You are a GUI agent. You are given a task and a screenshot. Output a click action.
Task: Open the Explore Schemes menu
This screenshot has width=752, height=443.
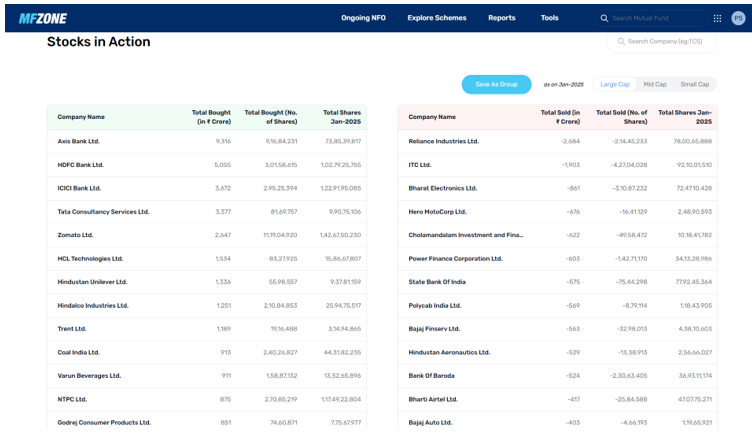pyautogui.click(x=437, y=18)
